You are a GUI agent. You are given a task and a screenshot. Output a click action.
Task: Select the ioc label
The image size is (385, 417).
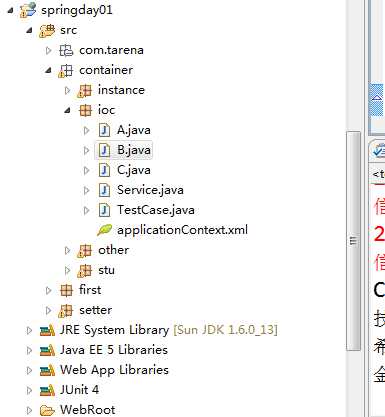point(106,110)
